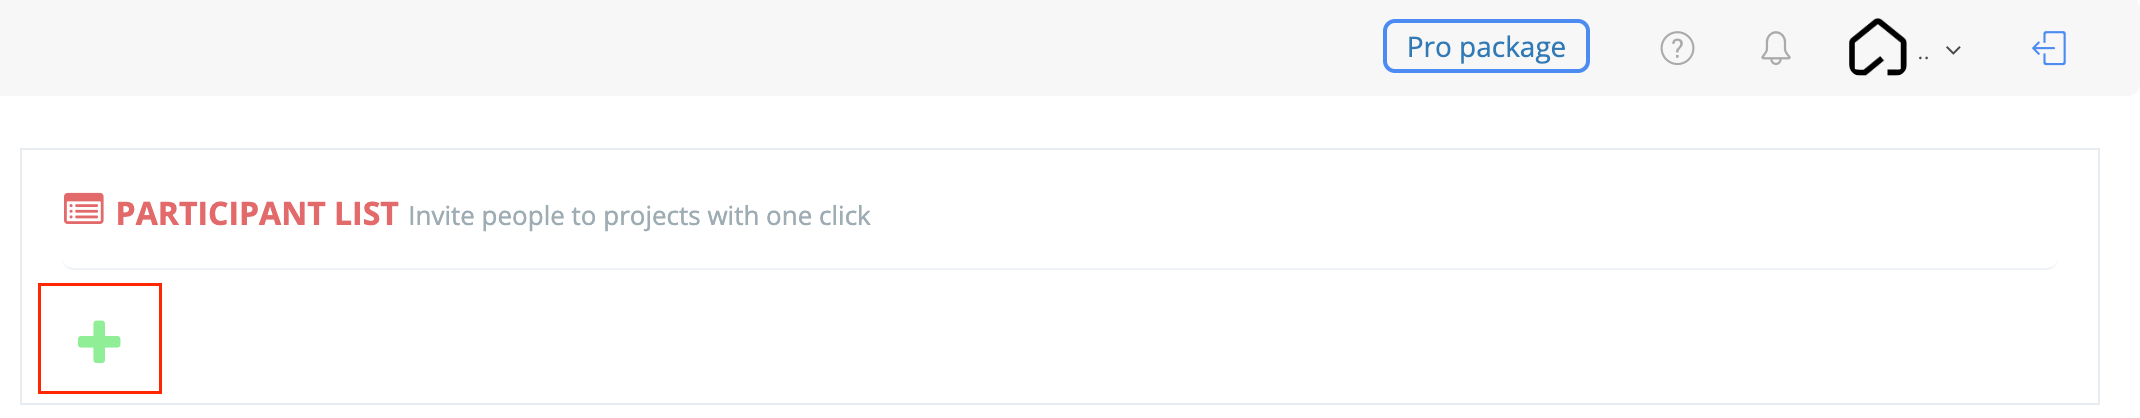Image resolution: width=2140 pixels, height=418 pixels.
Task: Log out using the blue exit icon
Action: point(2049,48)
